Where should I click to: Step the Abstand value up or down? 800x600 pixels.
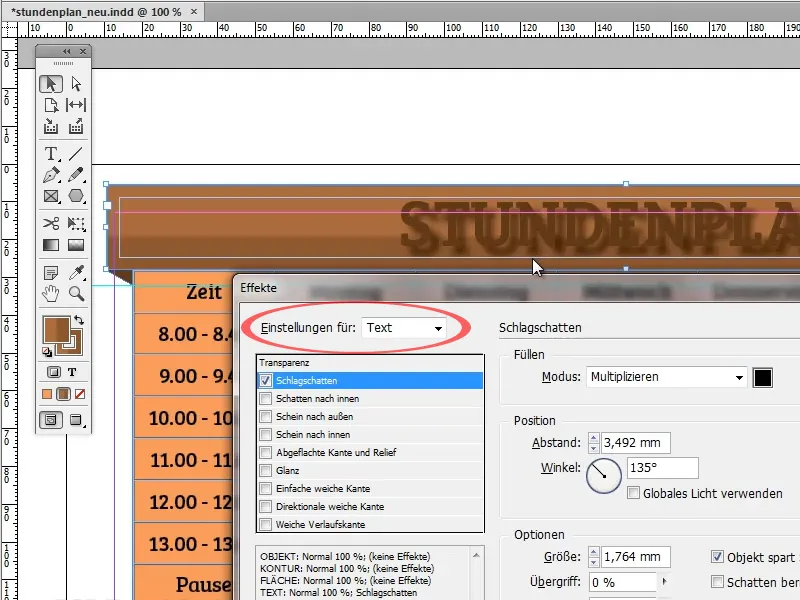pos(593,442)
